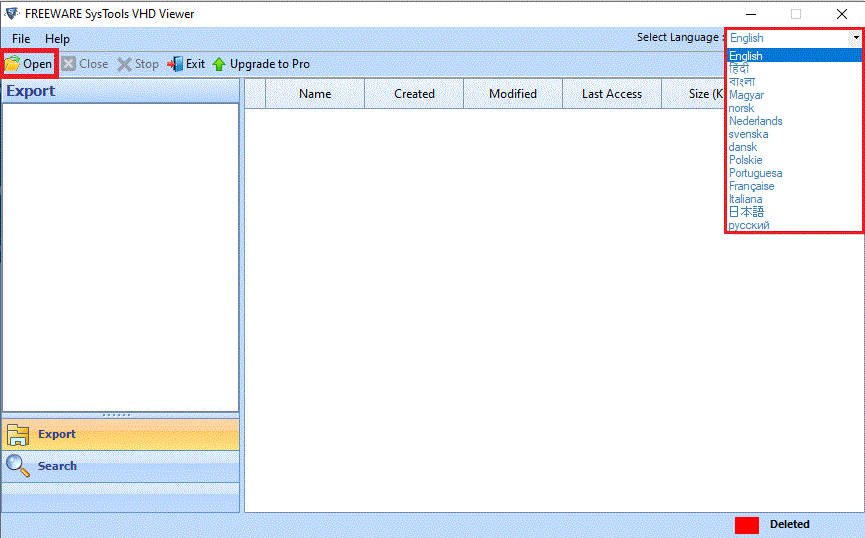Screen dimensions: 865x538
Task: Open the Help menu
Action: (x=57, y=38)
